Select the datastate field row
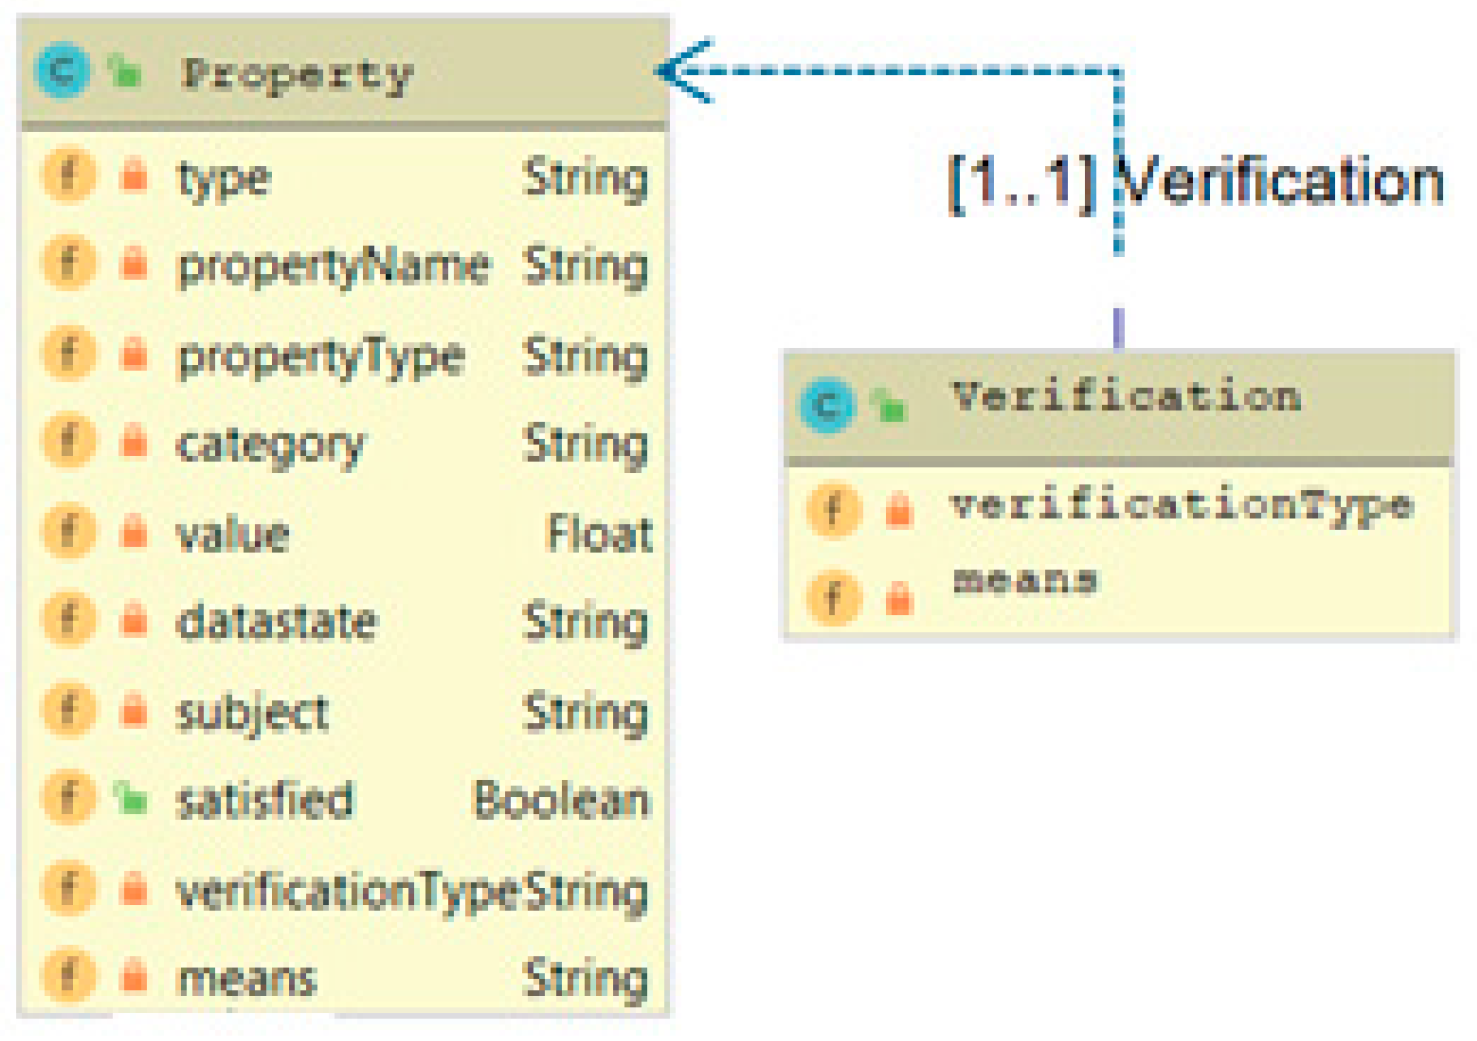 pyautogui.click(x=344, y=621)
